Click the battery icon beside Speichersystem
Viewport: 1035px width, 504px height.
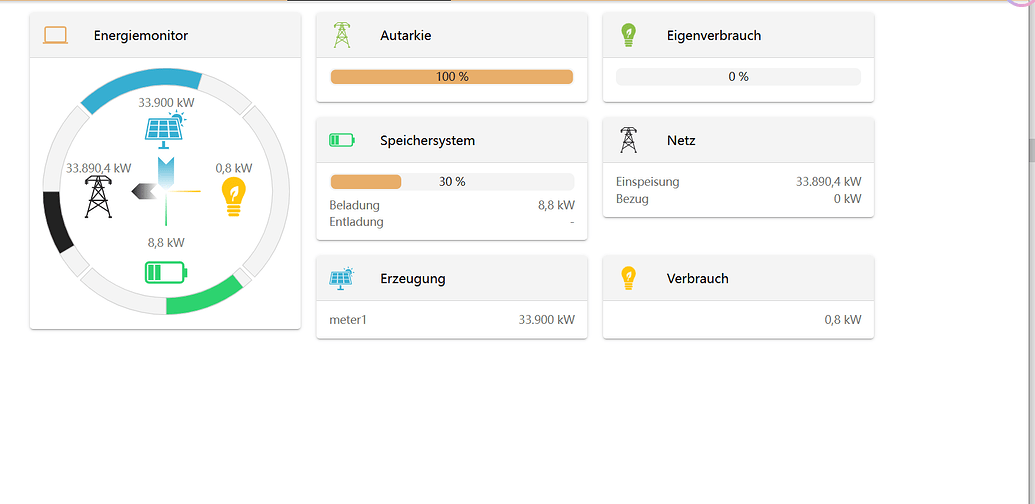coord(342,140)
